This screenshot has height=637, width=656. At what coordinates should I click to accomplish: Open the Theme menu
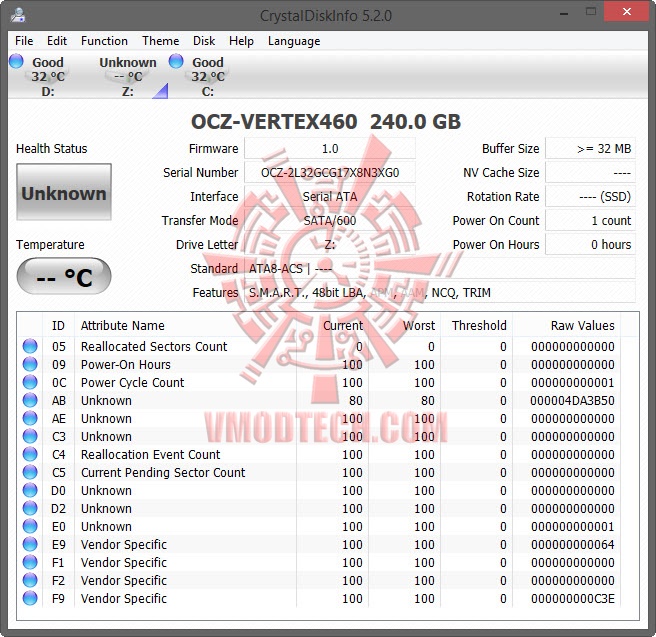click(160, 41)
